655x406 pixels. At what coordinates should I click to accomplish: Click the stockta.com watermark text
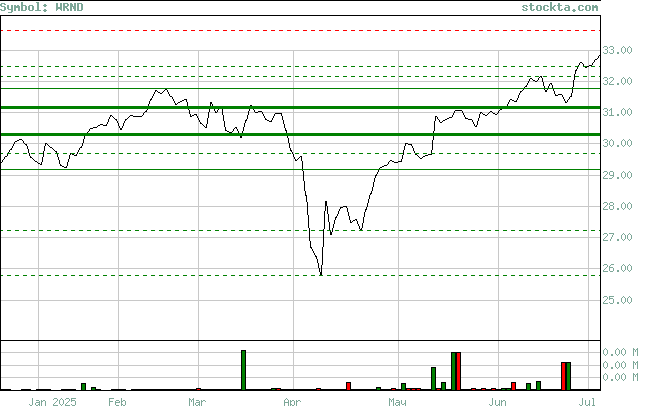(x=560, y=7)
